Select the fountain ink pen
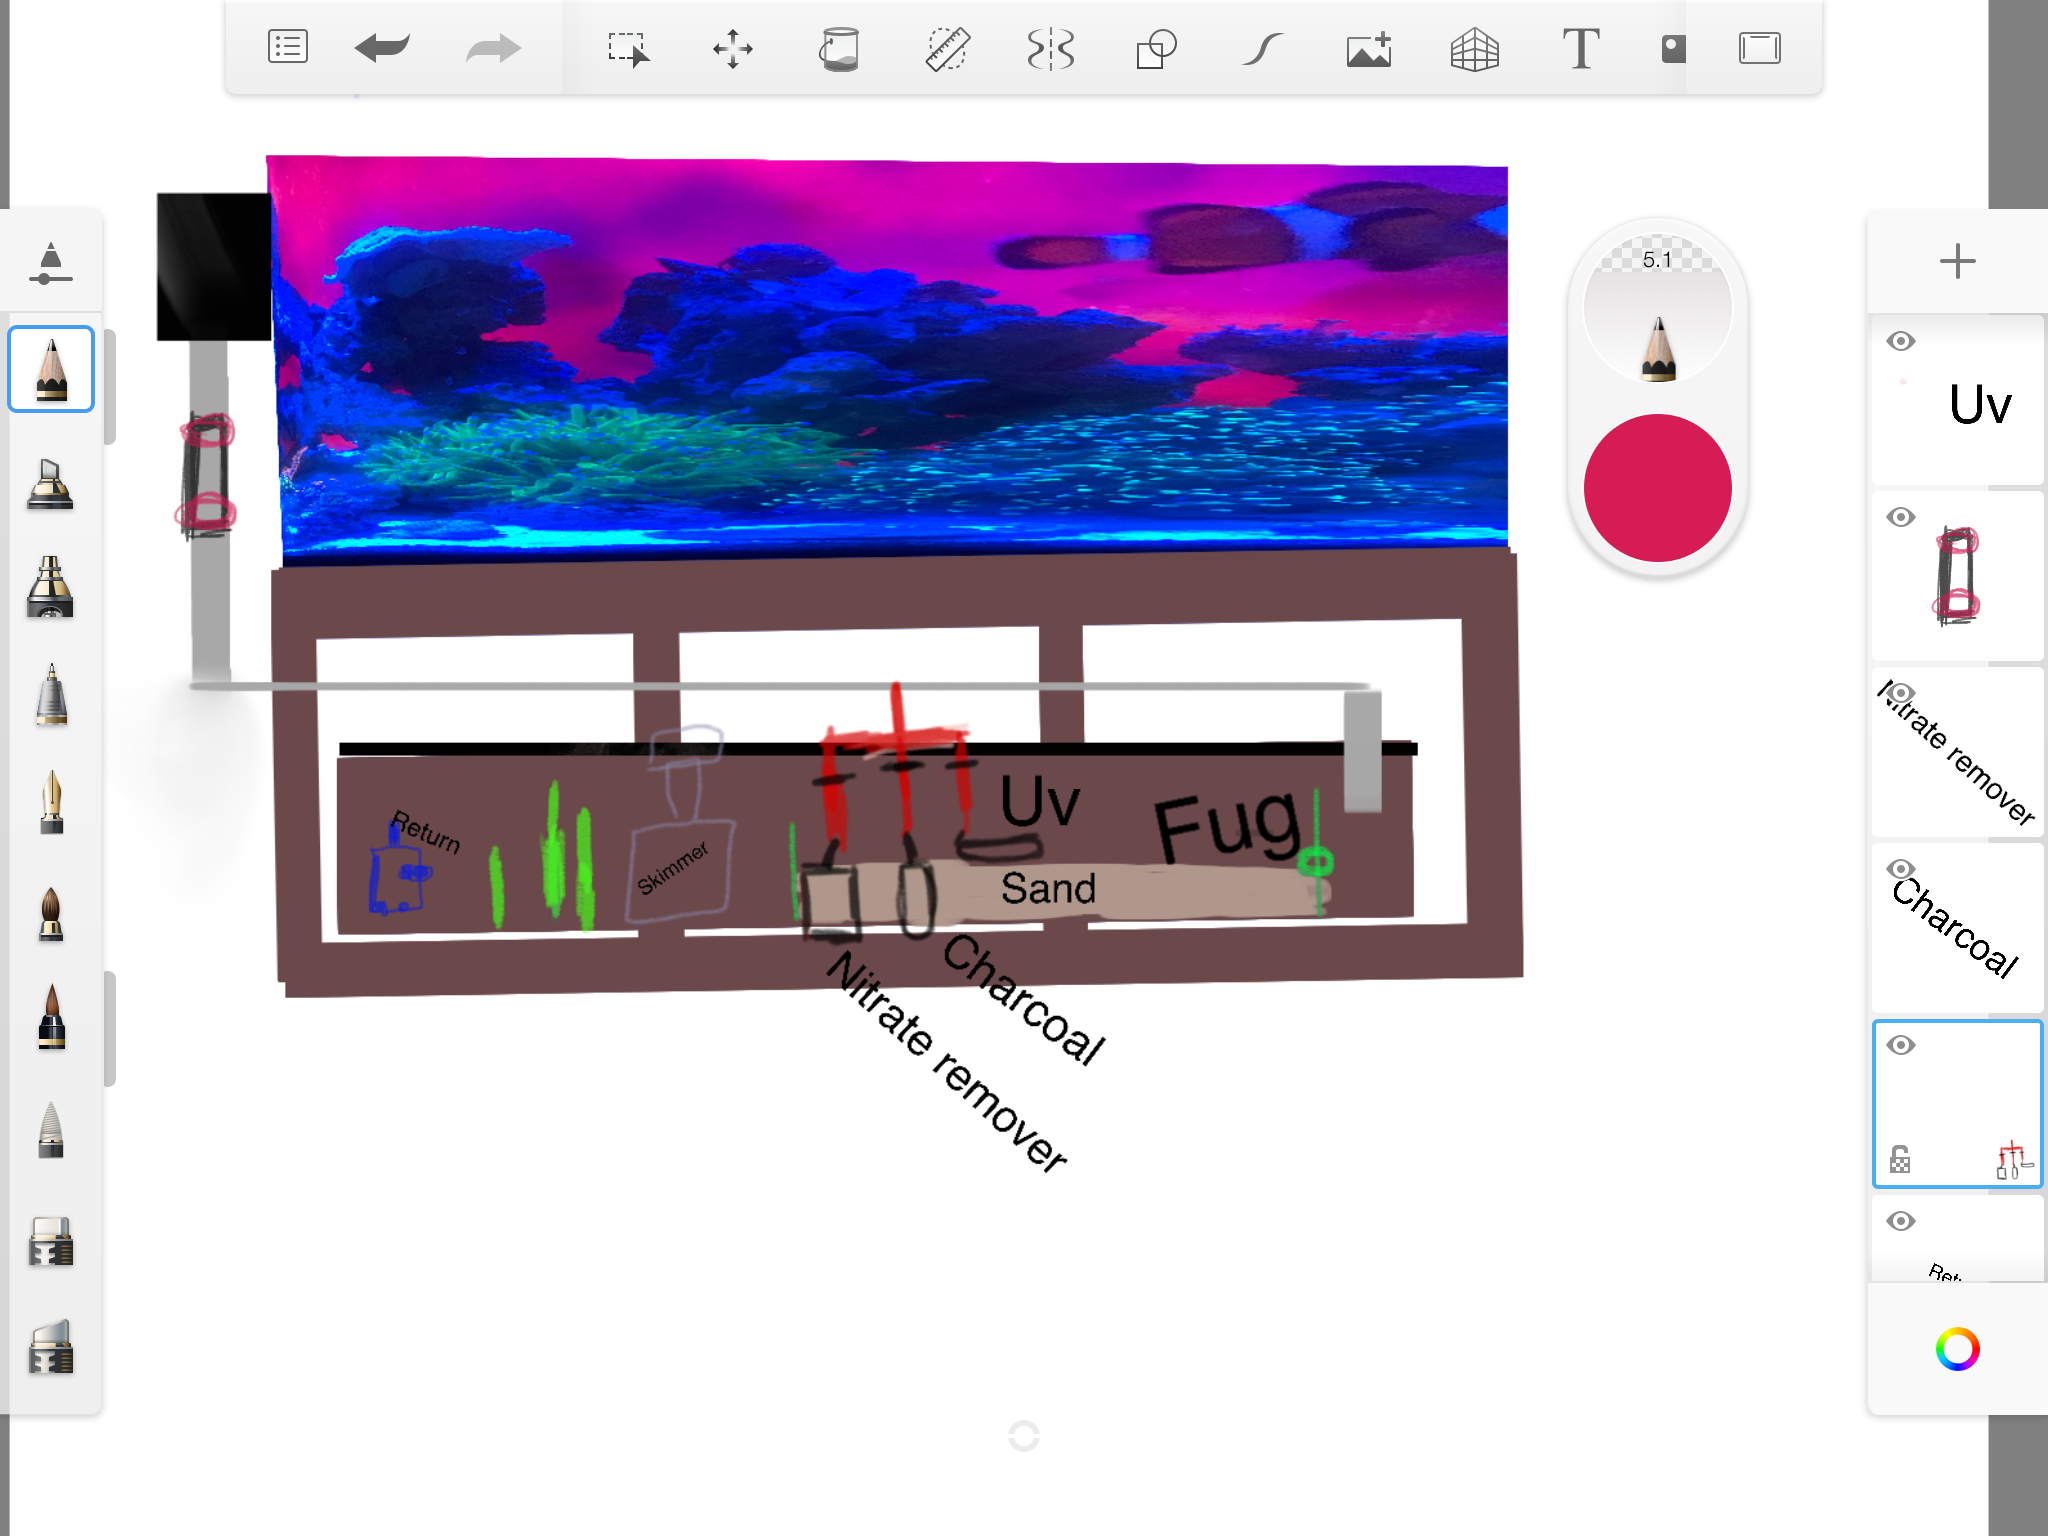Image resolution: width=2048 pixels, height=1536 pixels. (x=51, y=802)
